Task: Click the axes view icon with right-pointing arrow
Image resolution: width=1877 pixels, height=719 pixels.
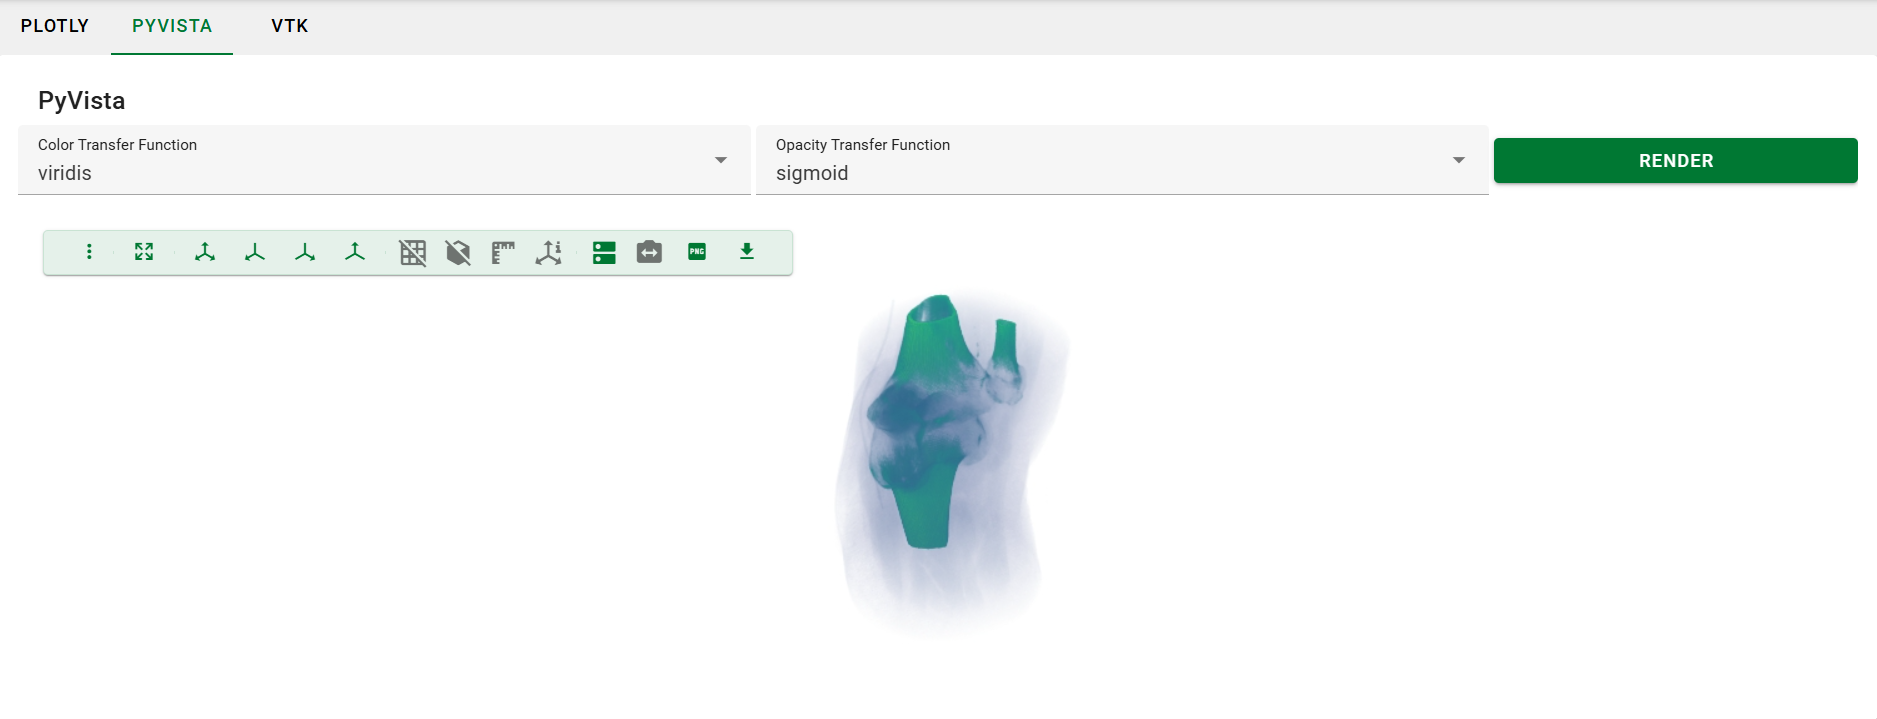Action: (x=305, y=252)
